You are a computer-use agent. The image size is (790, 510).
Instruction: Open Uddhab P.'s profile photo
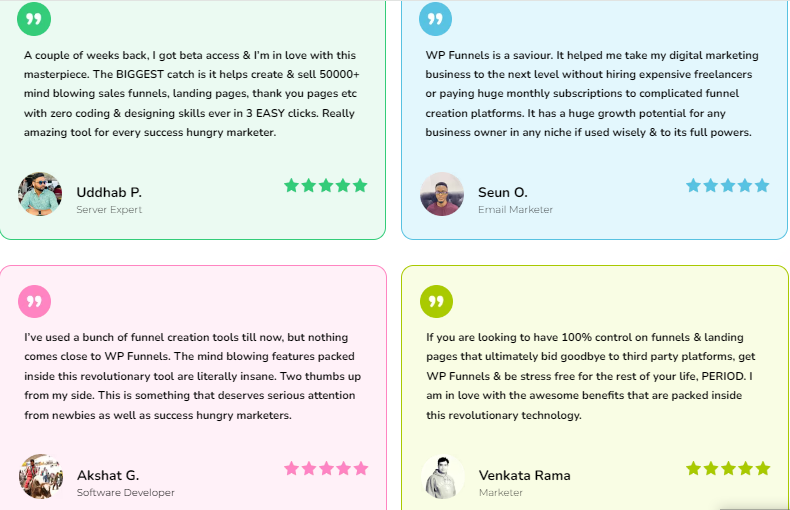40,194
